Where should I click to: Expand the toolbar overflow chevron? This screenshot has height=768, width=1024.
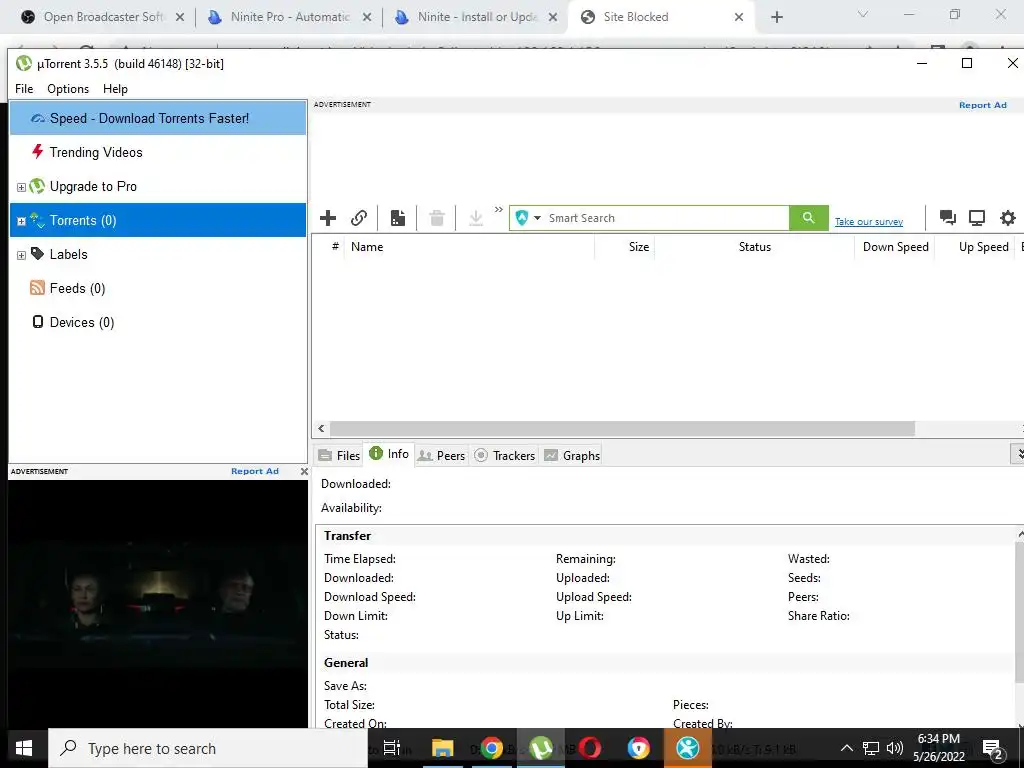(x=499, y=210)
